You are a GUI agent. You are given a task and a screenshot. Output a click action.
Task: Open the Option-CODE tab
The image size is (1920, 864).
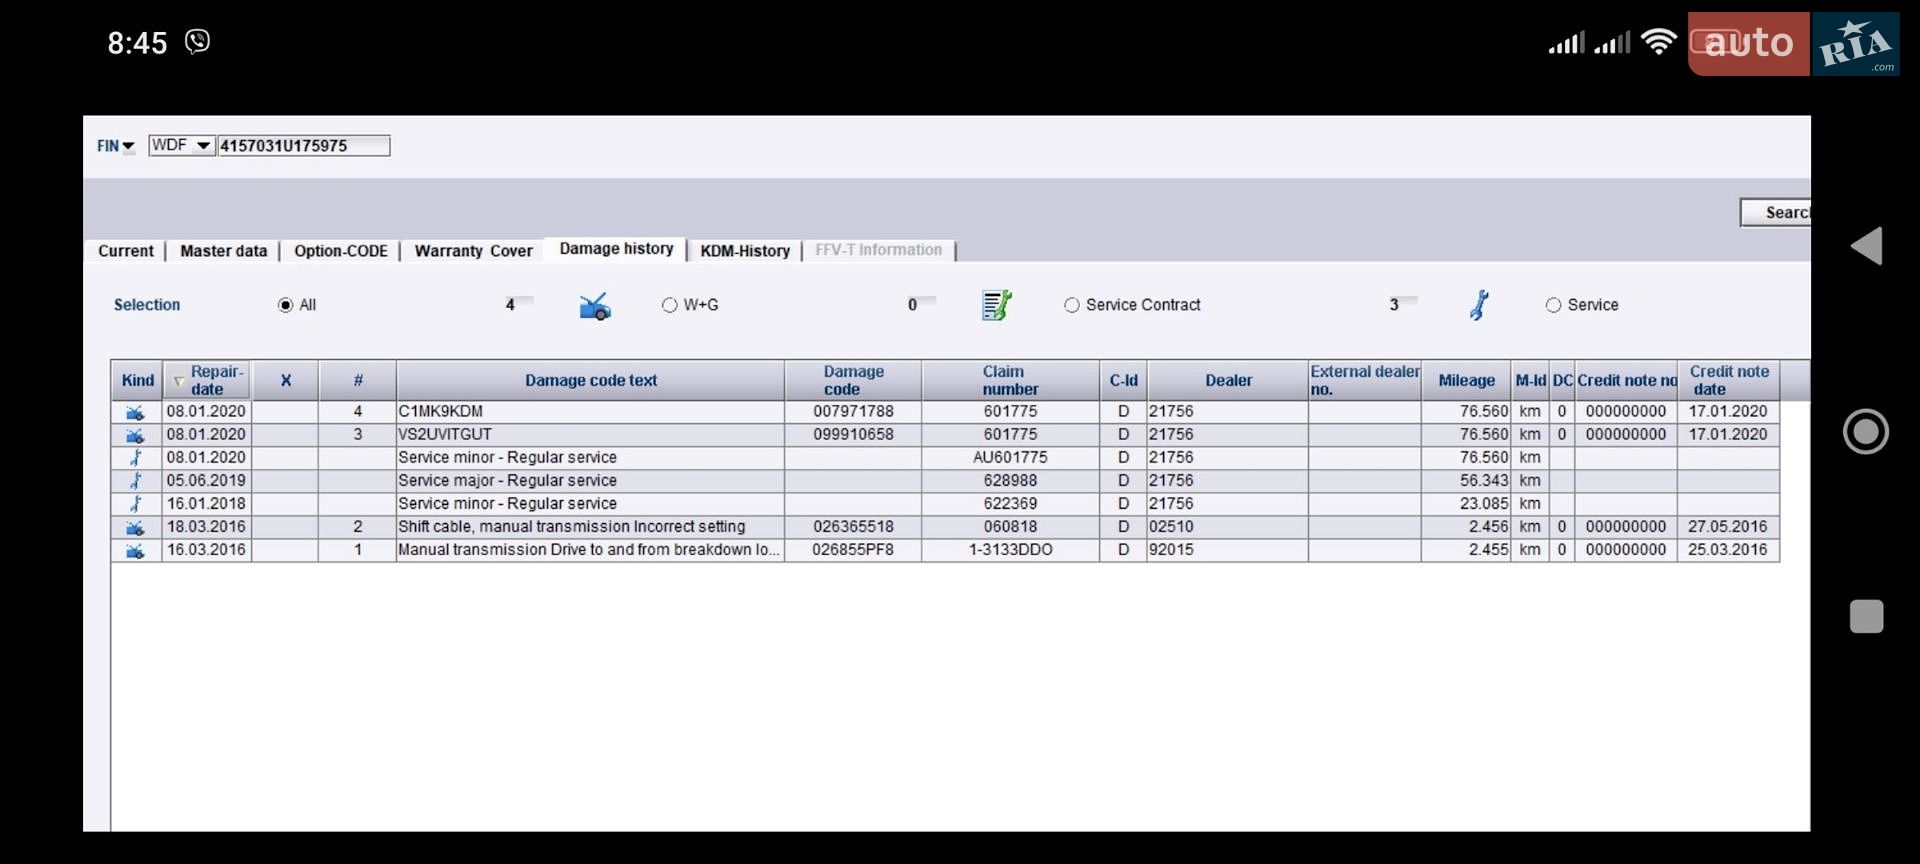[340, 251]
